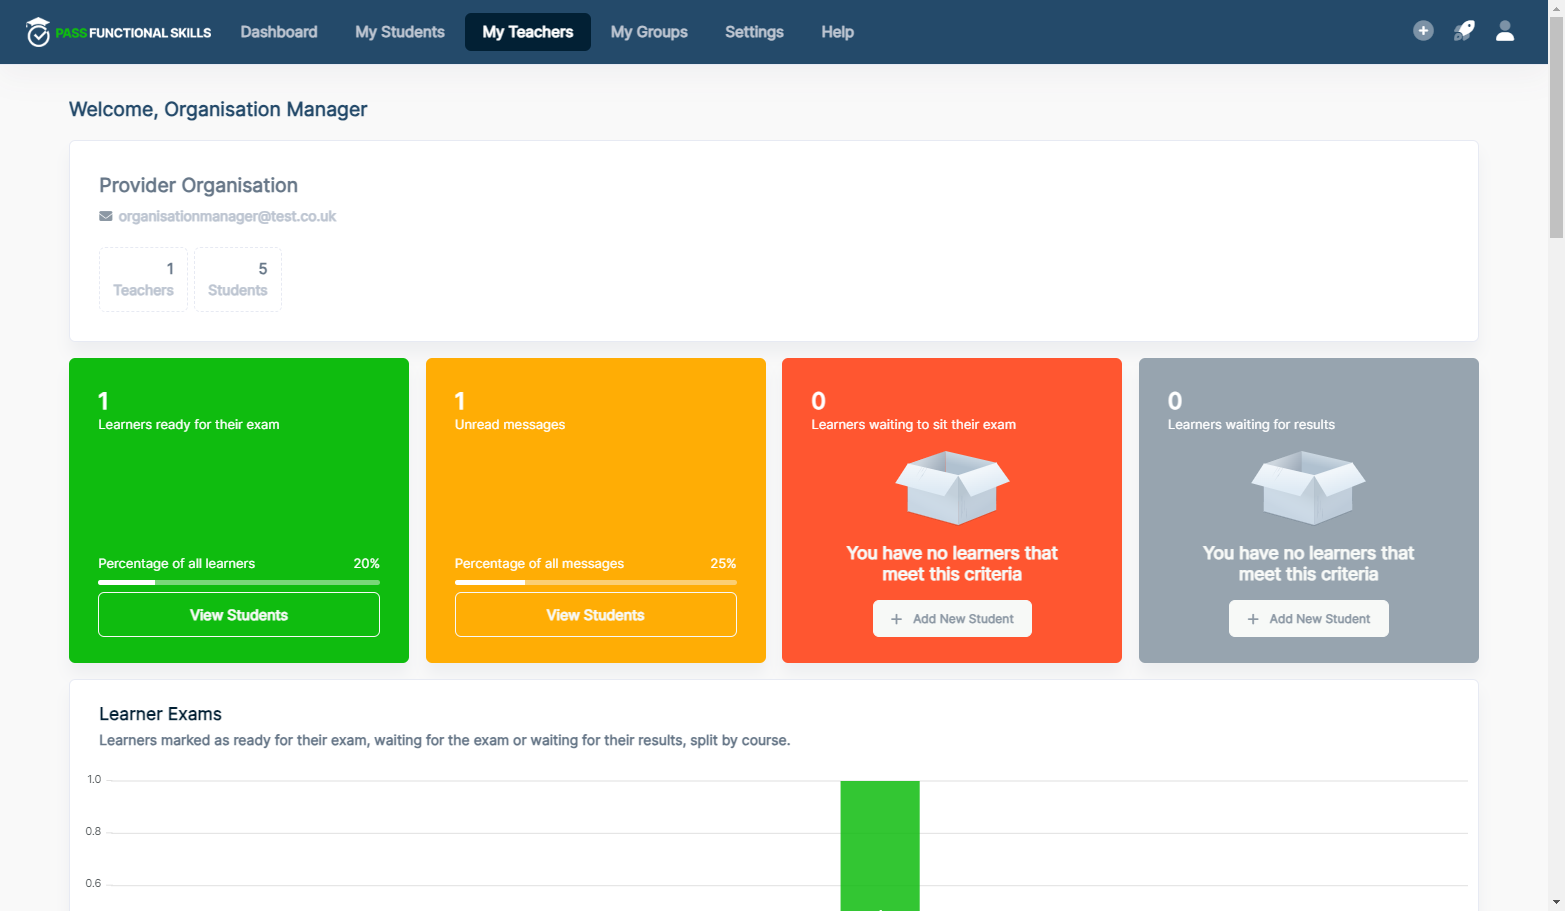Click the organisationmanager@test.co.uk email link
The image size is (1565, 911).
[x=227, y=216]
